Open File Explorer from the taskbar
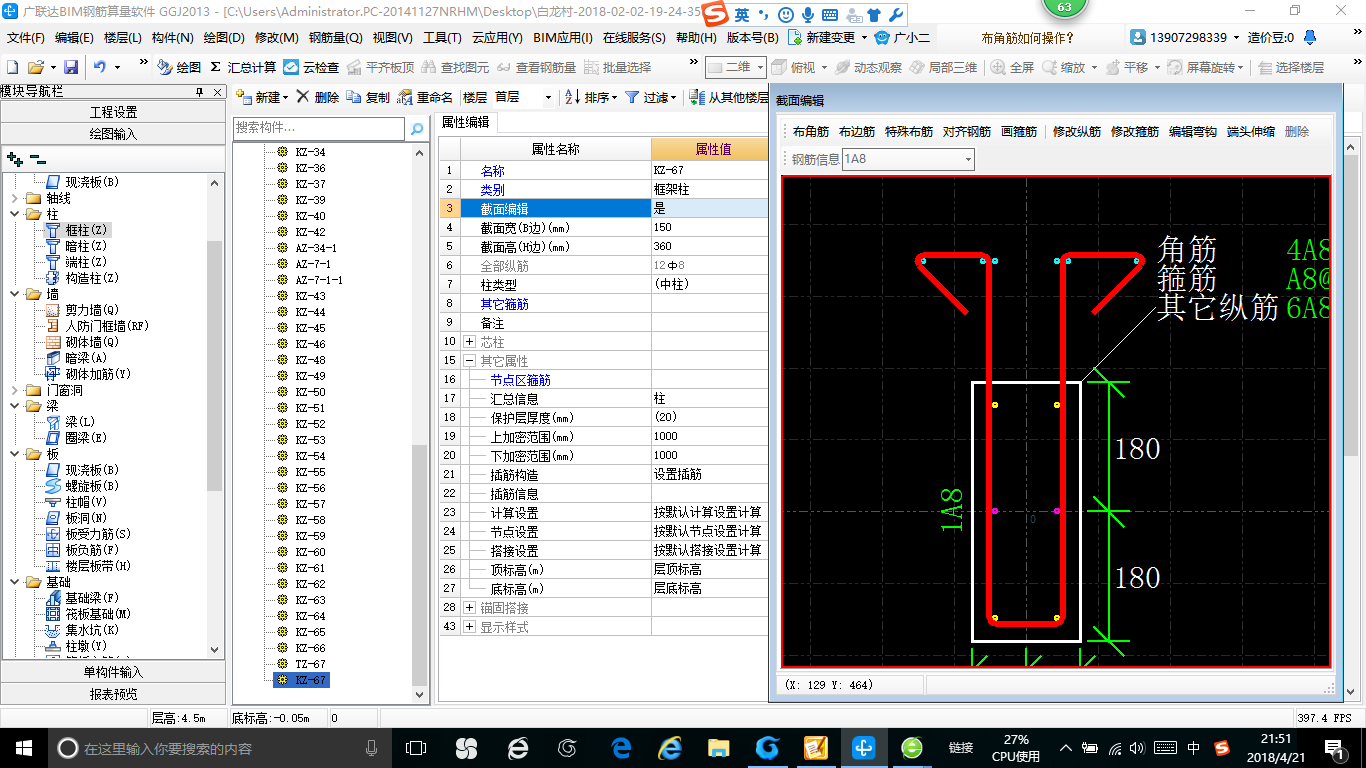The height and width of the screenshot is (768, 1366). (718, 747)
